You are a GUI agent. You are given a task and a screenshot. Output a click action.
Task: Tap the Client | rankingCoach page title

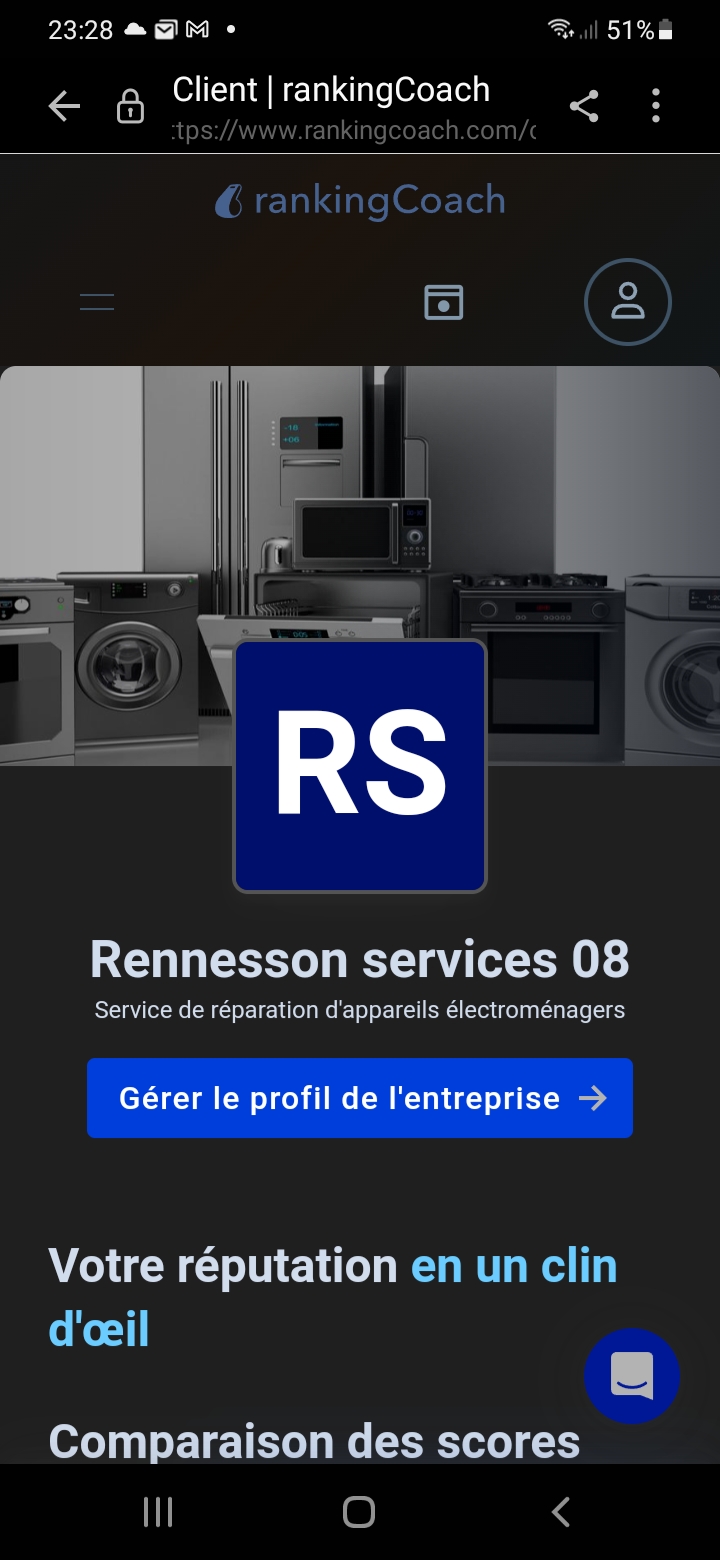coord(331,90)
